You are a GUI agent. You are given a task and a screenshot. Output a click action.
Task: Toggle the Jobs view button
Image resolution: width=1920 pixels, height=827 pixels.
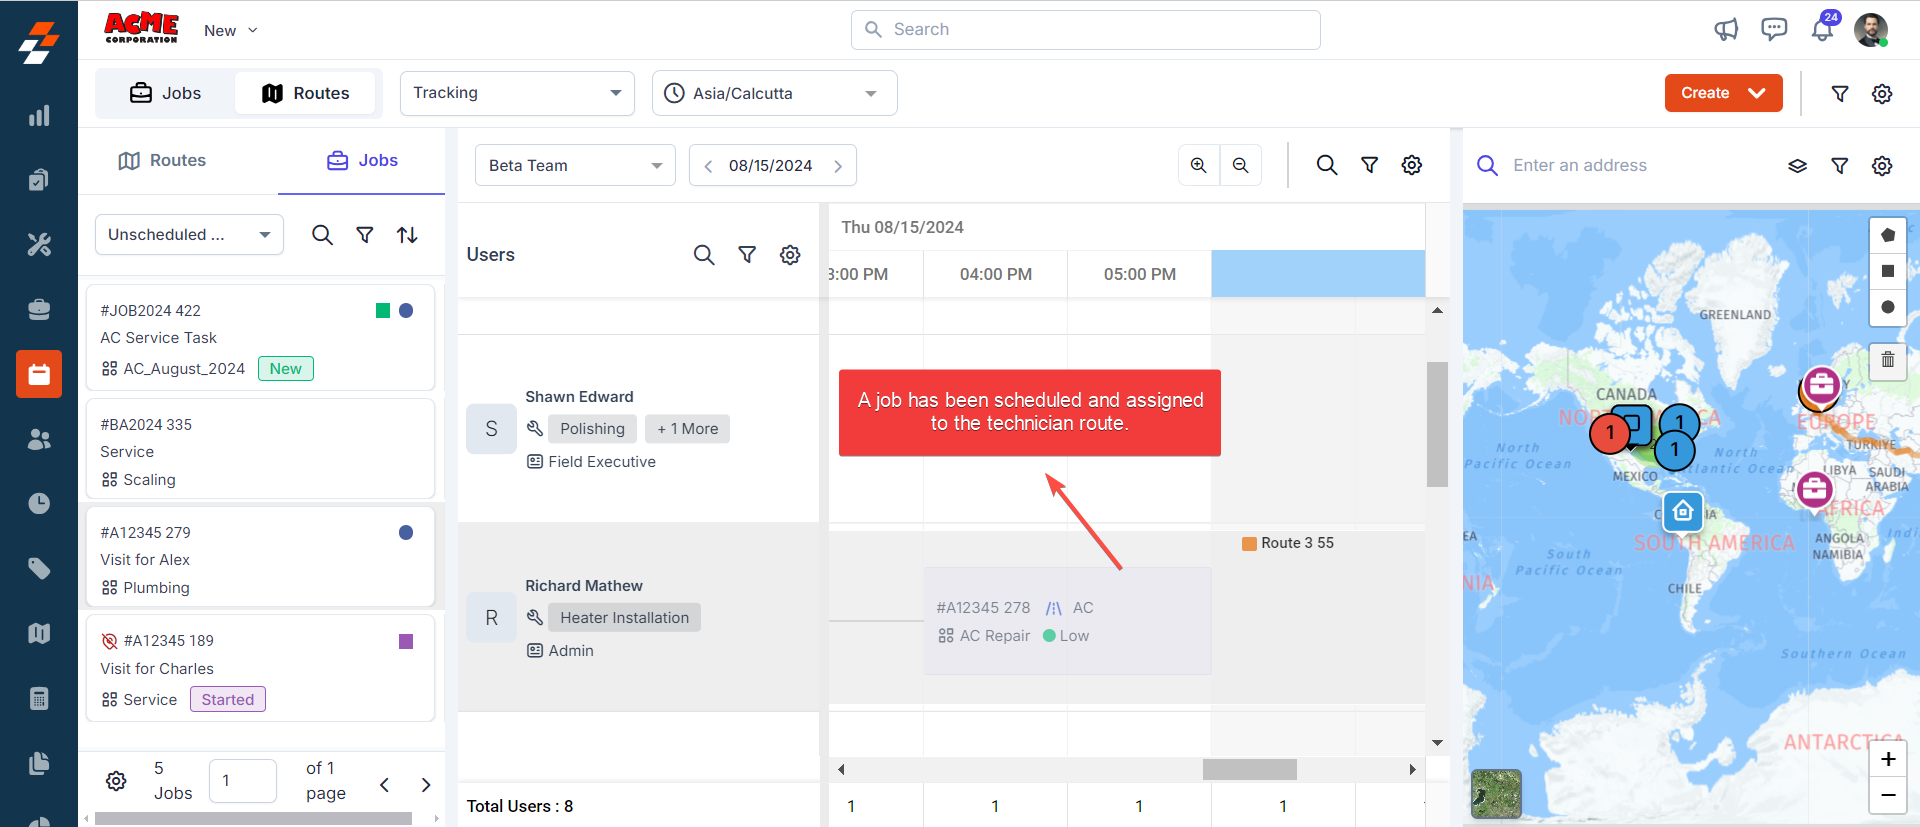166,93
